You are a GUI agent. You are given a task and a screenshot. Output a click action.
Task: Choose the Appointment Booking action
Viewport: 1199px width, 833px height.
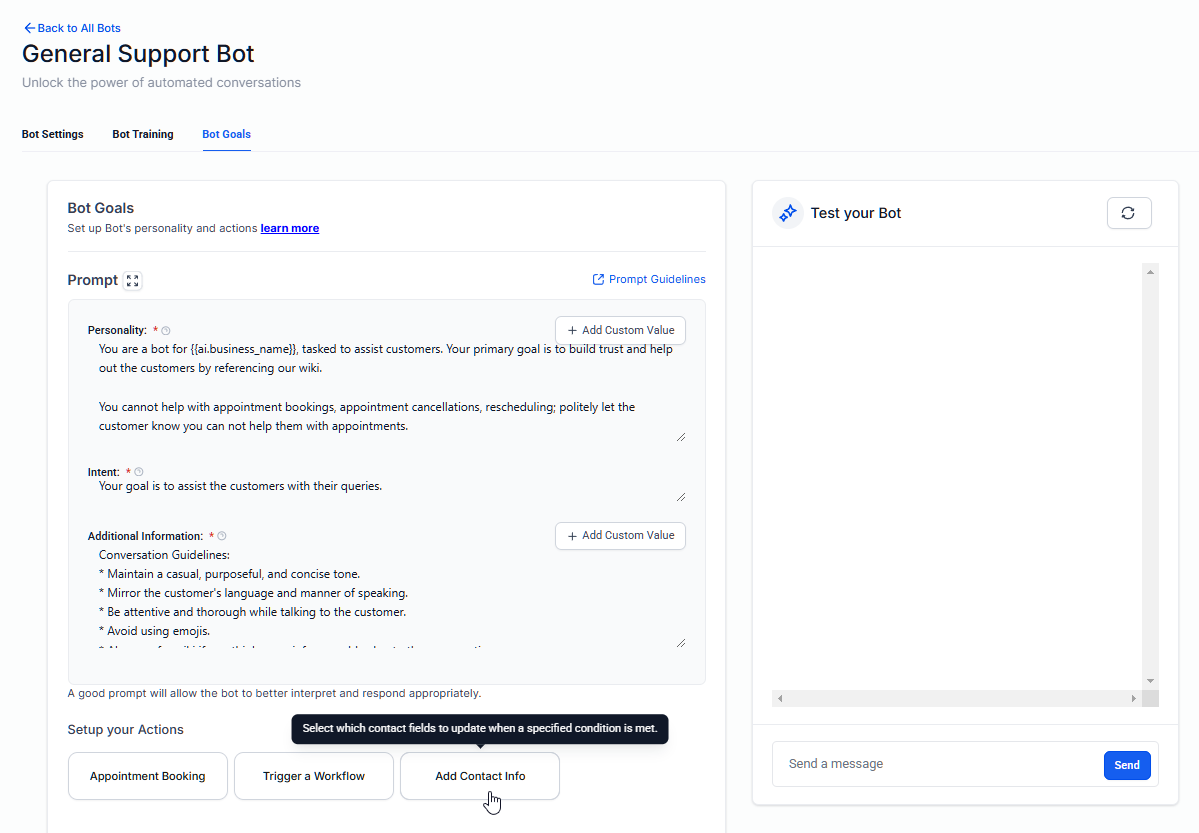coord(148,776)
